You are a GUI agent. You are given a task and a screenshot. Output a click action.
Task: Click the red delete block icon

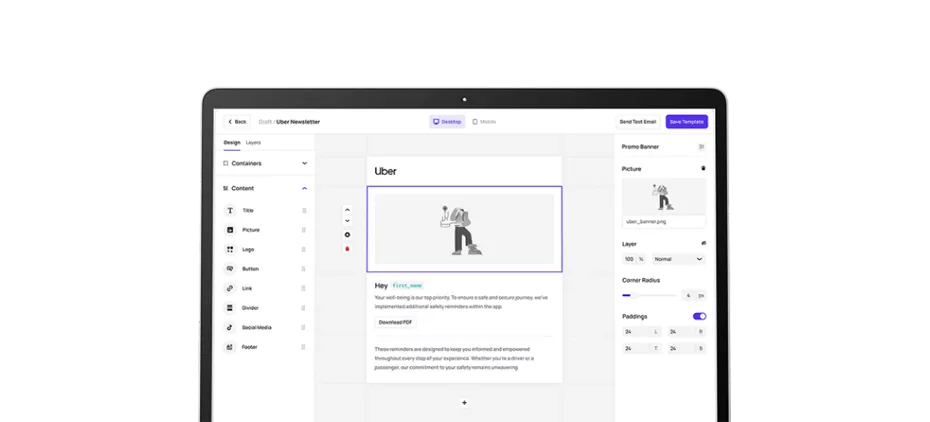pos(347,248)
